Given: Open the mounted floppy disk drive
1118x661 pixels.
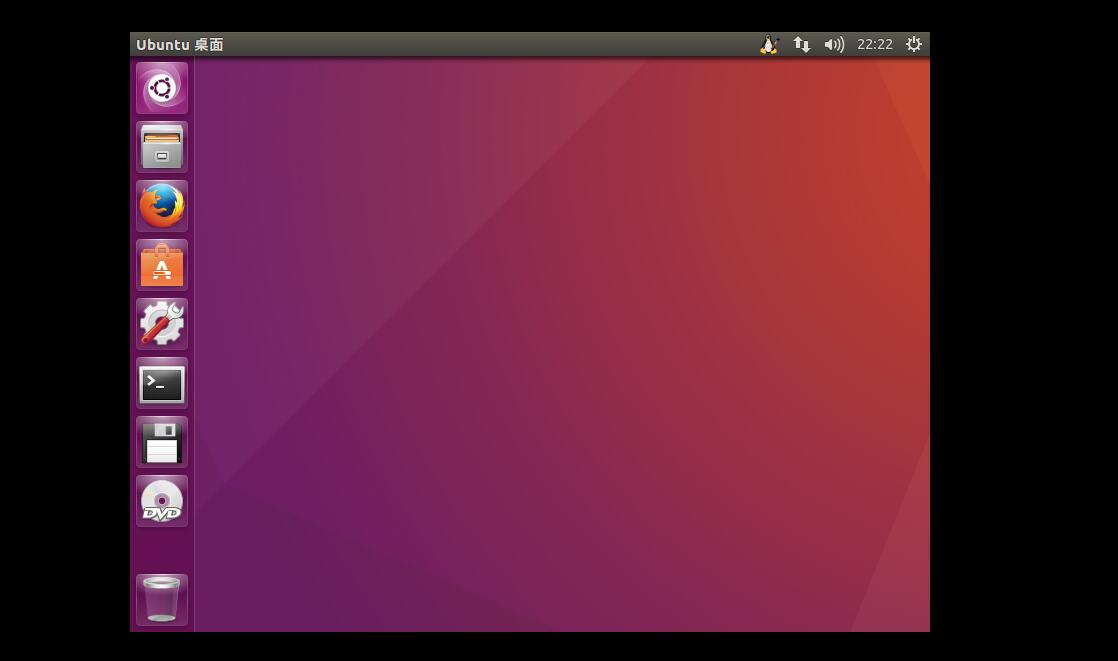Looking at the screenshot, I should 161,441.
